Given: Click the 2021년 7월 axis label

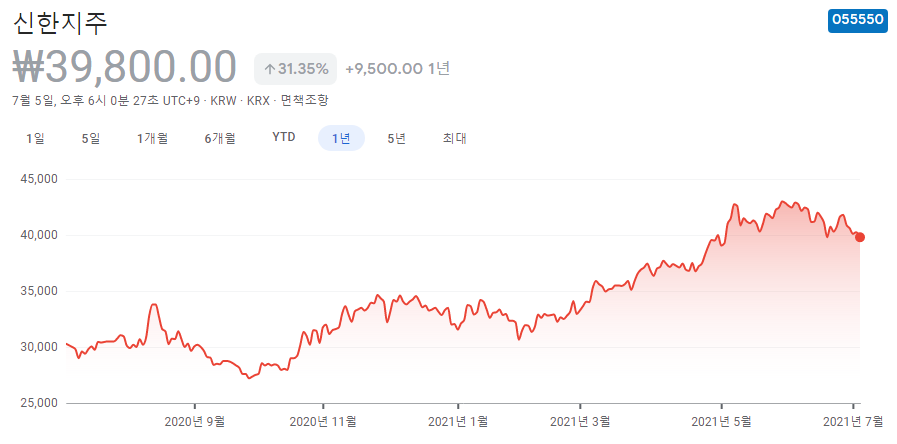Looking at the screenshot, I should point(854,422).
